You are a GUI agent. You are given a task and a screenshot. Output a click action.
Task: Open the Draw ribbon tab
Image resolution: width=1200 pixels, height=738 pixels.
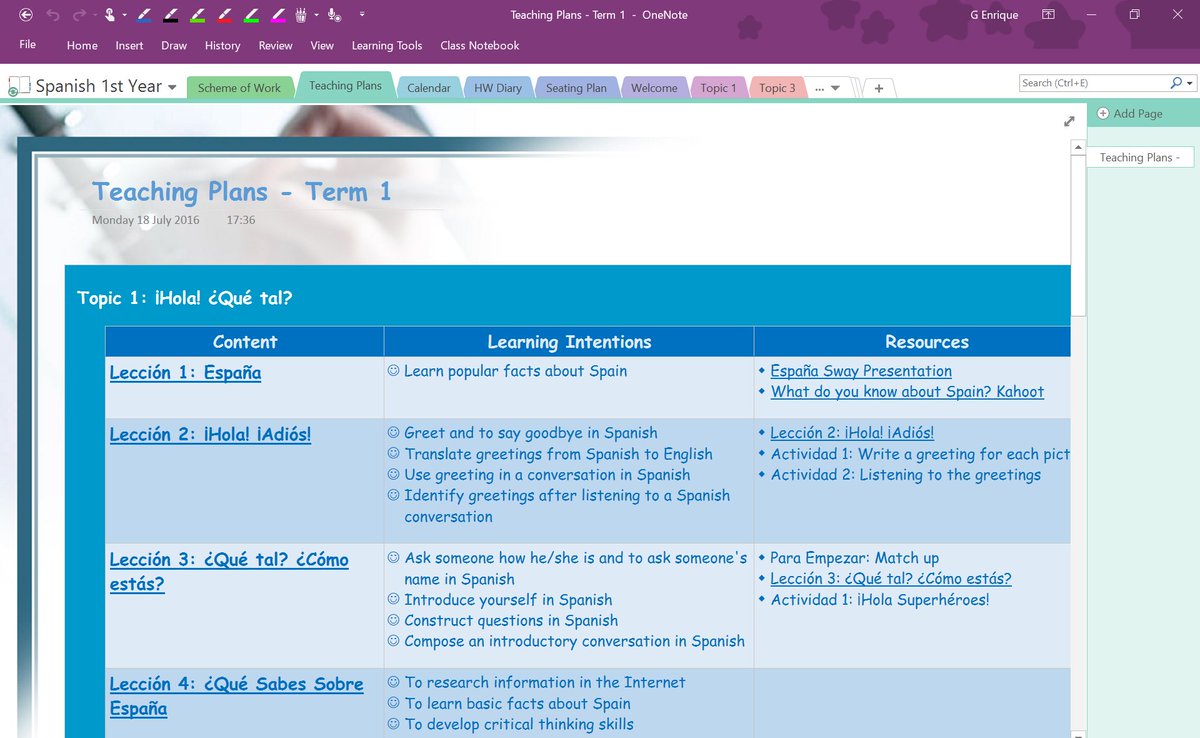tap(174, 45)
